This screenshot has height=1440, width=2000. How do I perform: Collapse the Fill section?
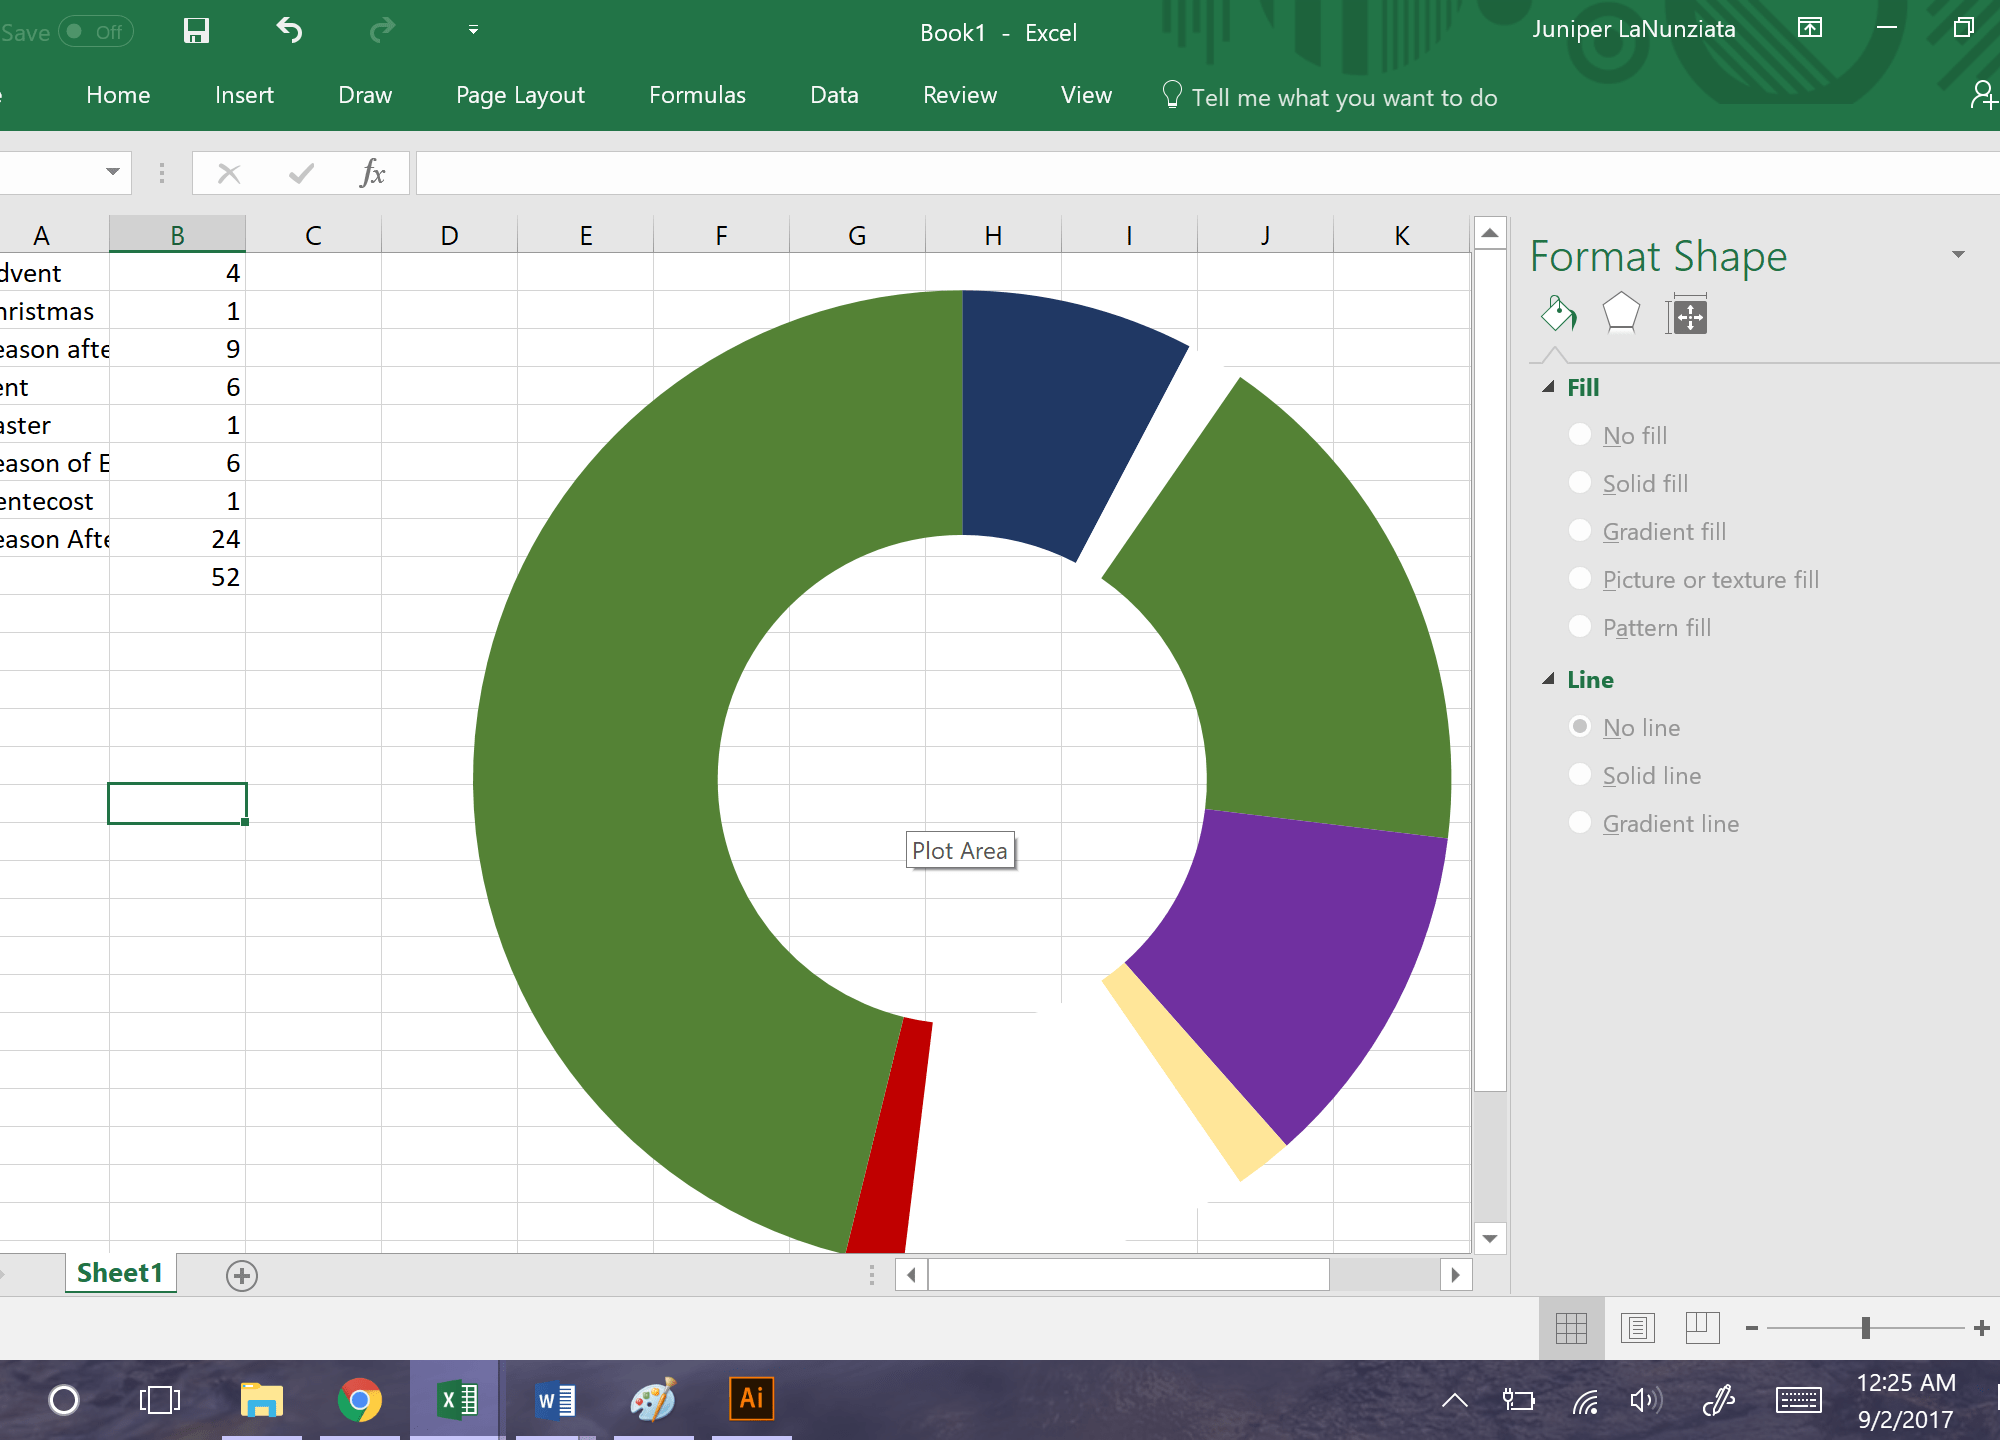pyautogui.click(x=1548, y=387)
